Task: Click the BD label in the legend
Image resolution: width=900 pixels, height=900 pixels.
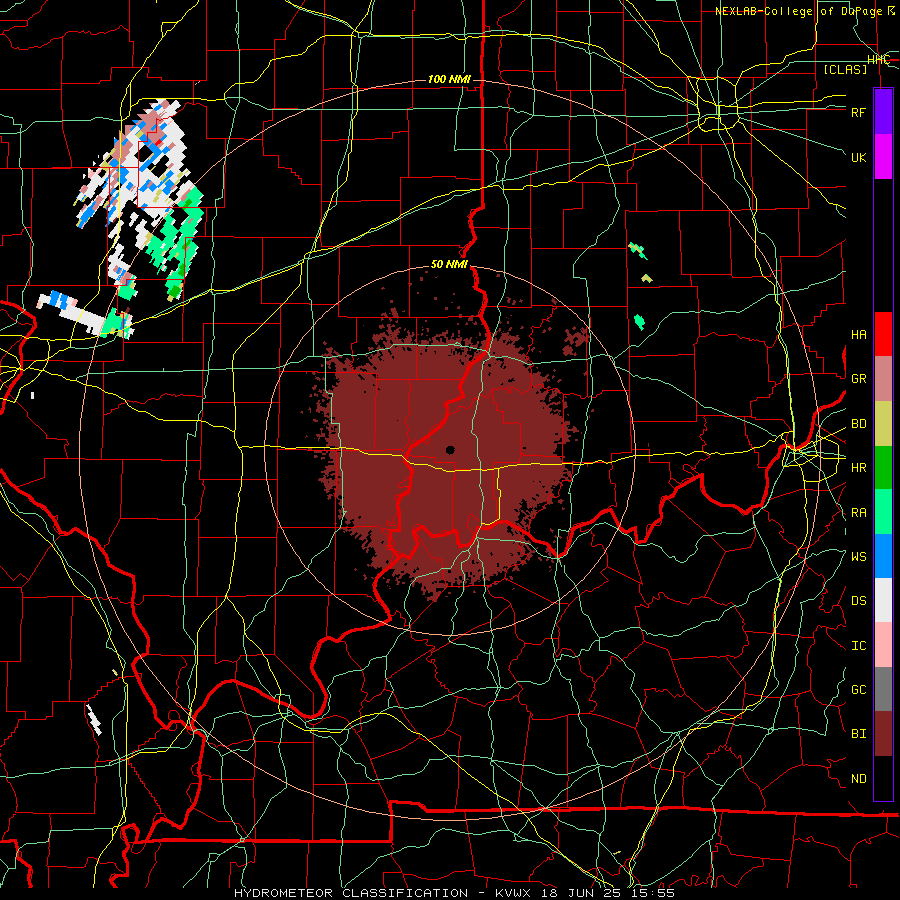Action: (x=858, y=424)
